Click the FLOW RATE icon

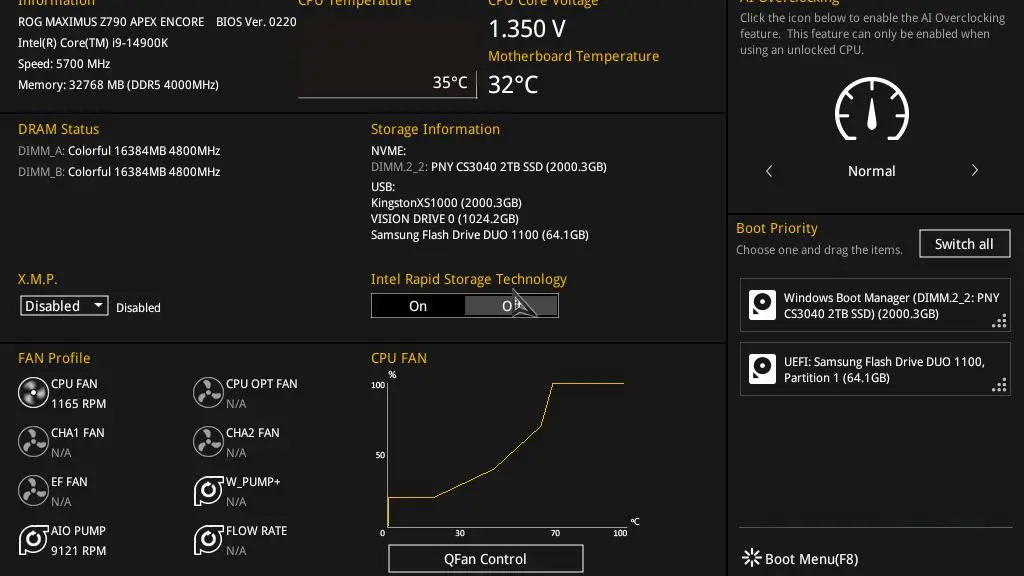(x=208, y=540)
